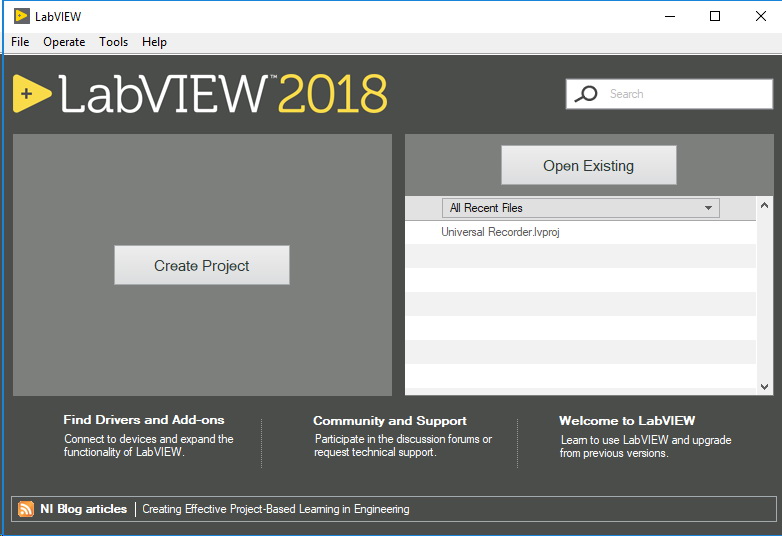The width and height of the screenshot is (782, 536).
Task: Open the Tools menu
Action: pyautogui.click(x=113, y=42)
